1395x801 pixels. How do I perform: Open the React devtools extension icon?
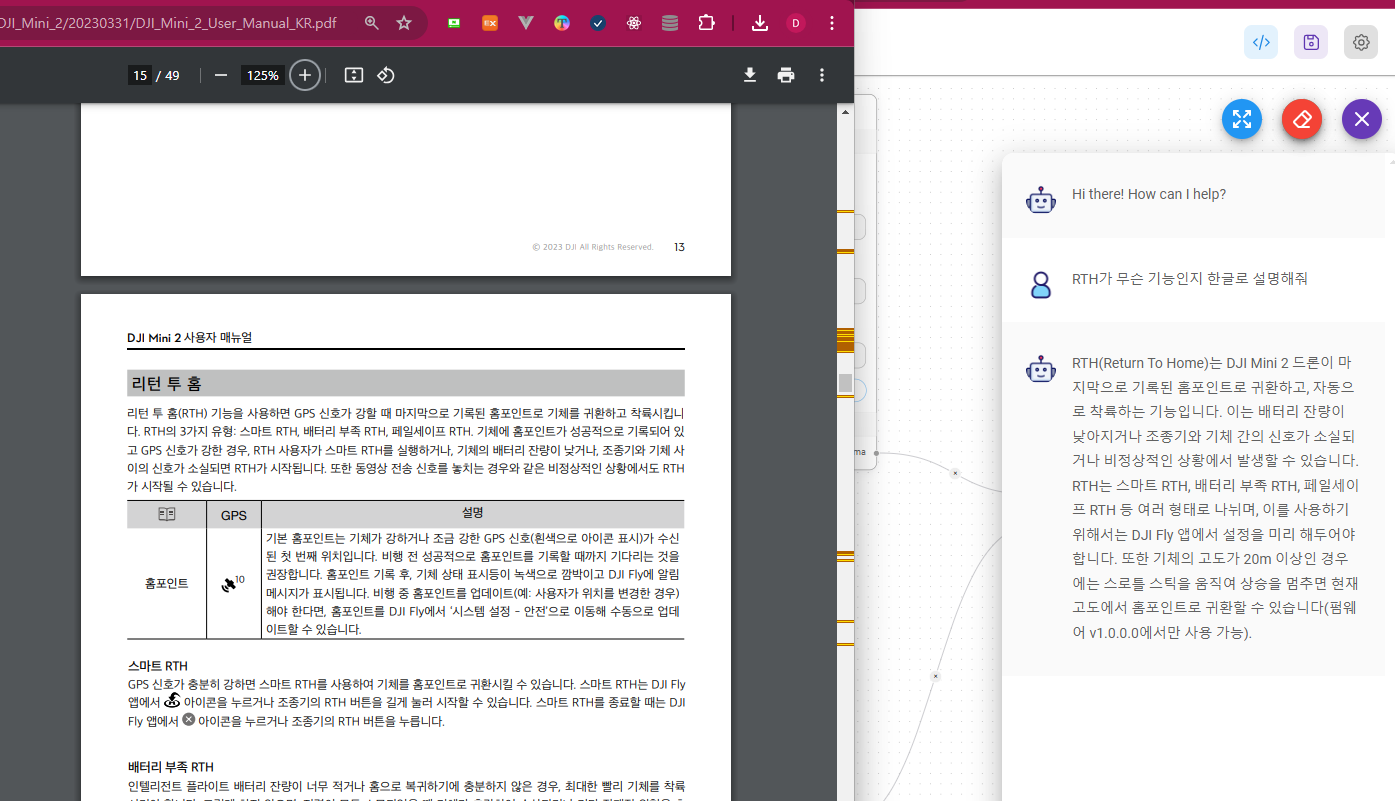coord(634,23)
